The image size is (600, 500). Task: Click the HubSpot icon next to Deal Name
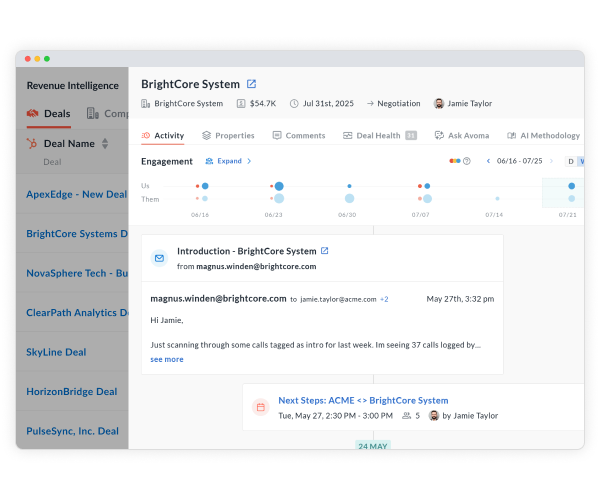[x=32, y=143]
